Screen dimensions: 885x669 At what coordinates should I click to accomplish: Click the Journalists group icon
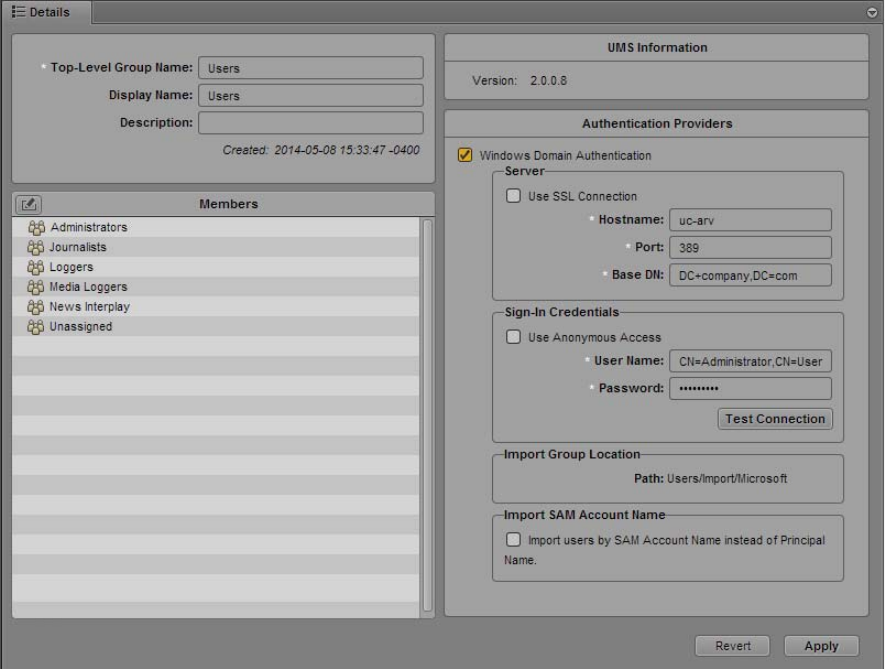36,247
